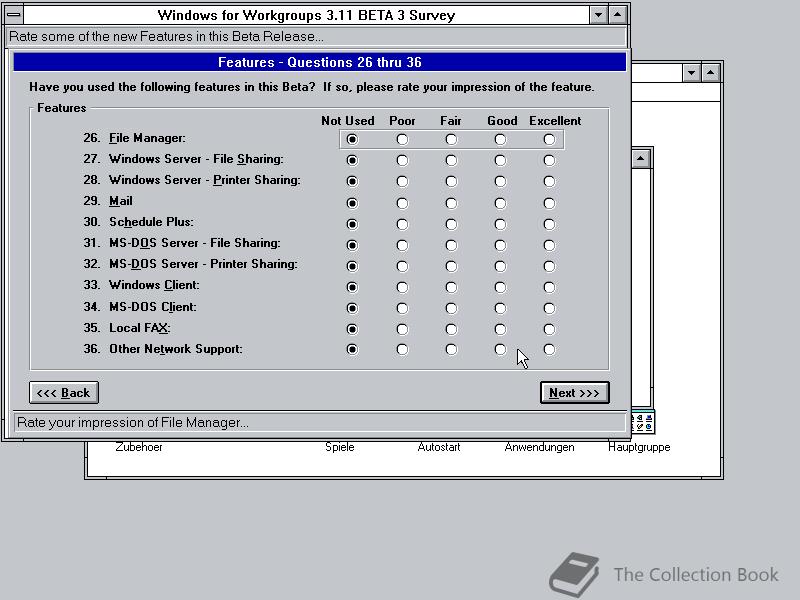This screenshot has height=600, width=800.
Task: Go to the next survey page
Action: tap(574, 392)
